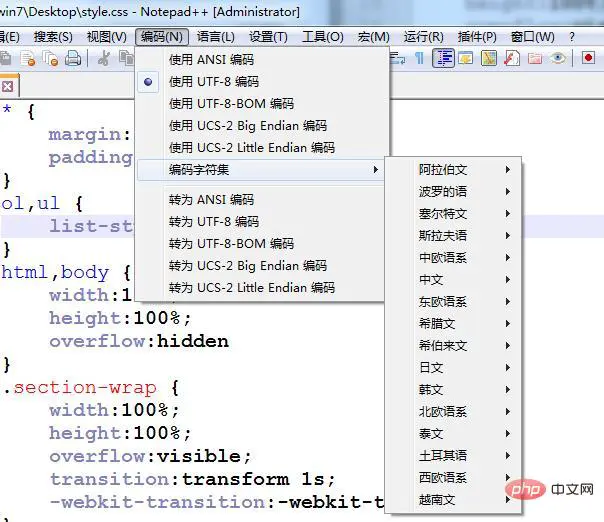604x522 pixels.
Task: Open the 设置(T) menu
Action: coord(268,37)
